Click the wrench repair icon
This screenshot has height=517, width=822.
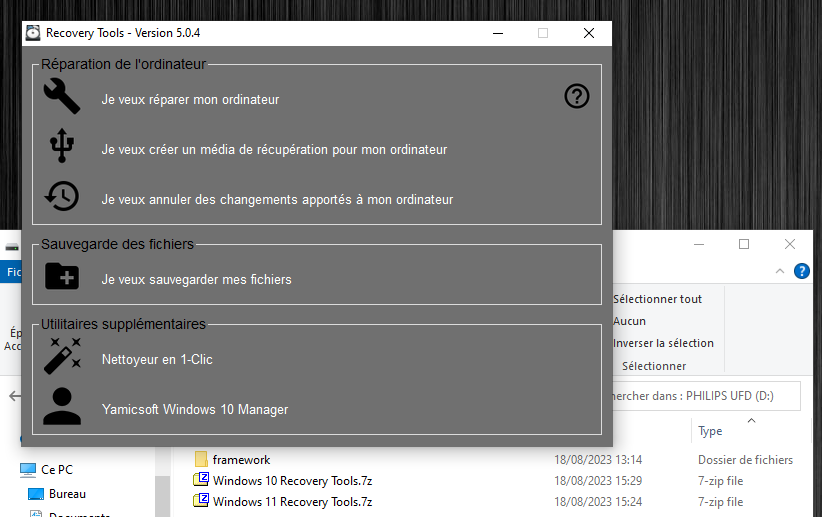click(62, 96)
